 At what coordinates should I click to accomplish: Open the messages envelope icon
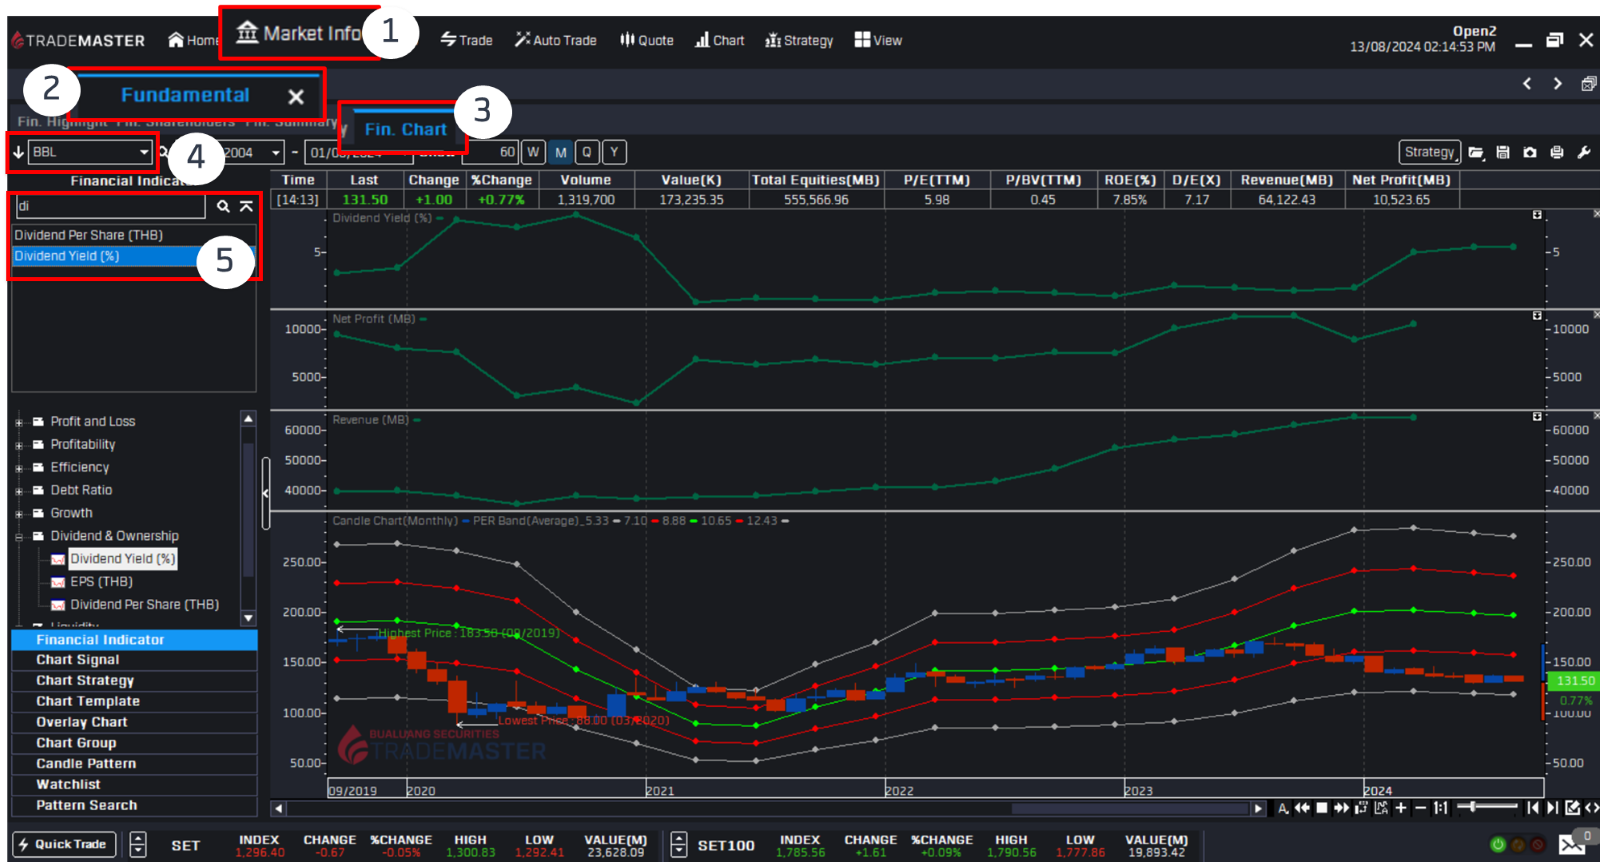click(x=1571, y=845)
